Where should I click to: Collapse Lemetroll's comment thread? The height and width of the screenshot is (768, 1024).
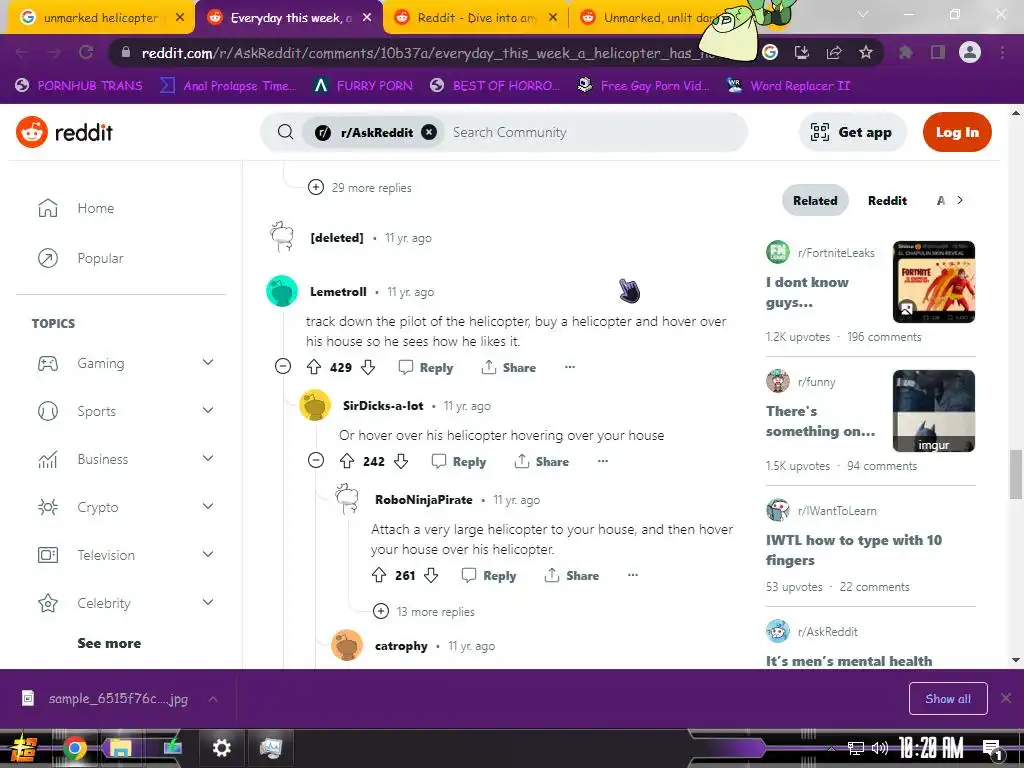click(283, 366)
